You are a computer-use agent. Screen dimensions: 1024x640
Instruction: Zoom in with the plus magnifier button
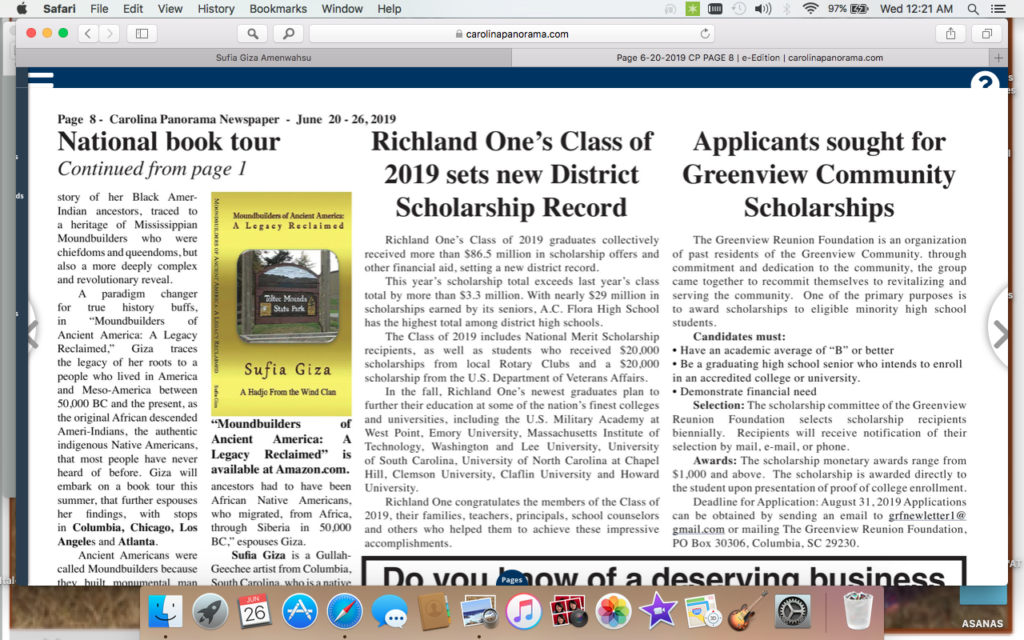pos(288,33)
